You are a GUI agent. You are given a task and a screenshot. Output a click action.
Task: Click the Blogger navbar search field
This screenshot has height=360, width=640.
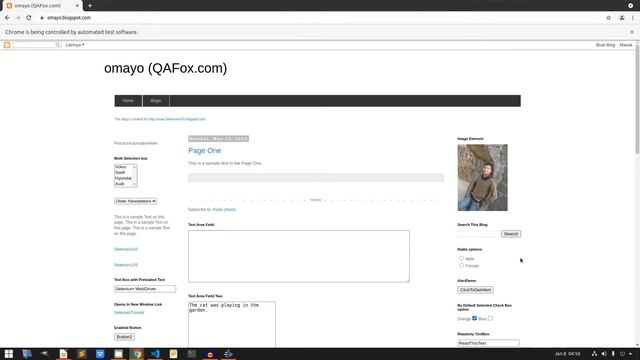pos(34,45)
